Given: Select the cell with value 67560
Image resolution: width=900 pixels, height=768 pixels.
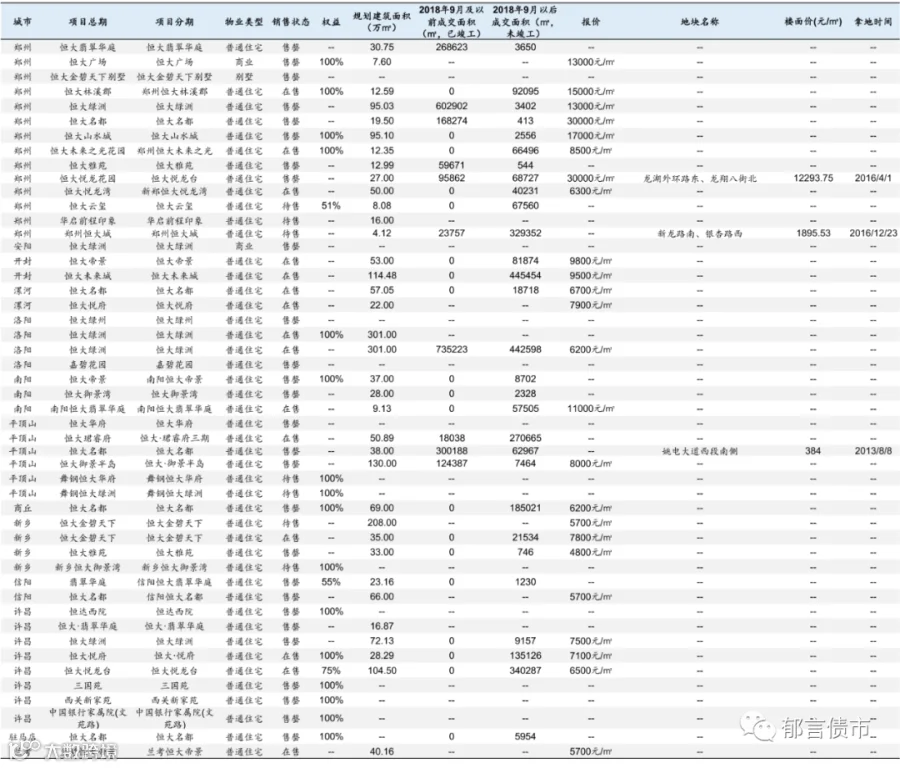Looking at the screenshot, I should tap(525, 205).
